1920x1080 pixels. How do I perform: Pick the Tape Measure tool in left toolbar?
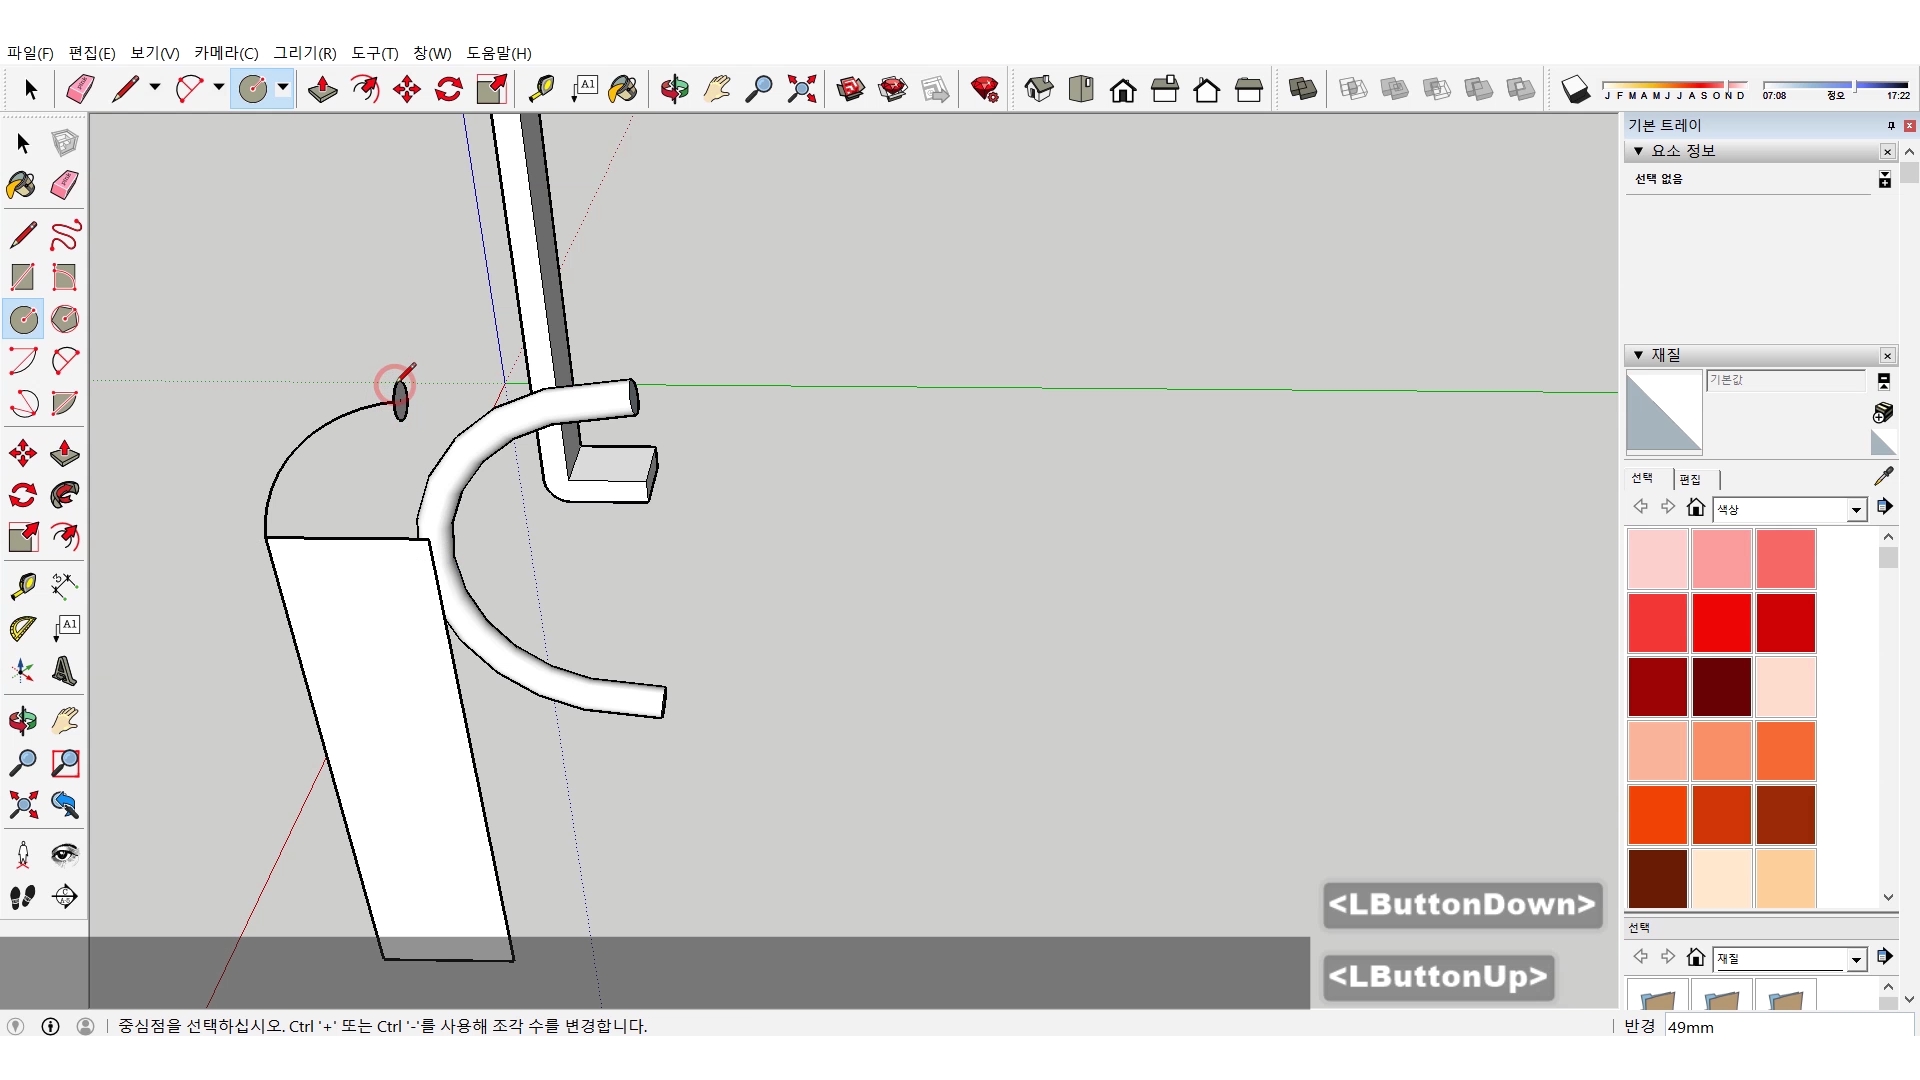(x=23, y=585)
